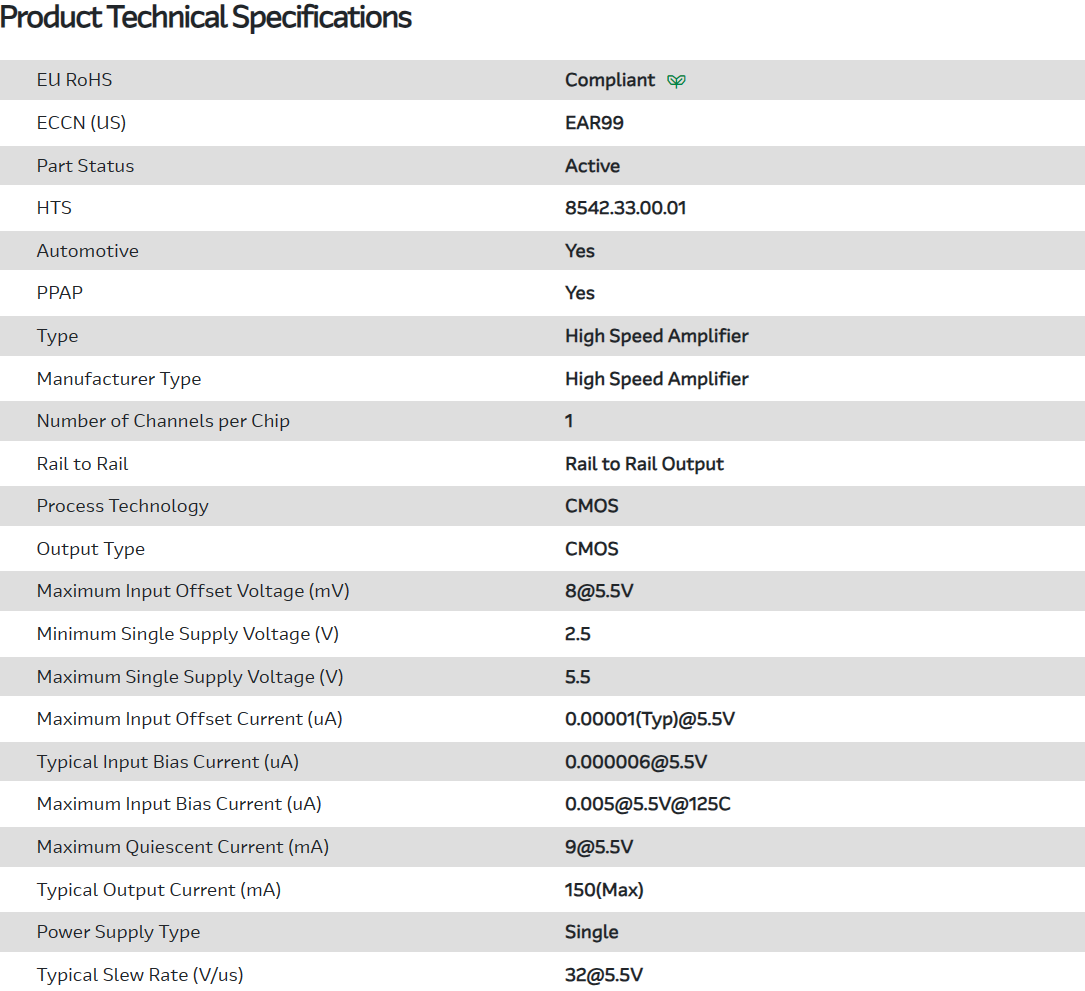Click the Typical Slew Rate value
This screenshot has height=991, width=1085.
(603, 975)
